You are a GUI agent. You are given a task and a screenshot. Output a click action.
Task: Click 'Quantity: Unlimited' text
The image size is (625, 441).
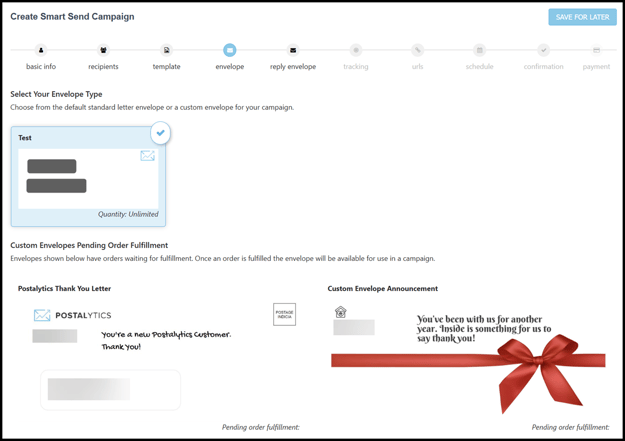pos(128,214)
